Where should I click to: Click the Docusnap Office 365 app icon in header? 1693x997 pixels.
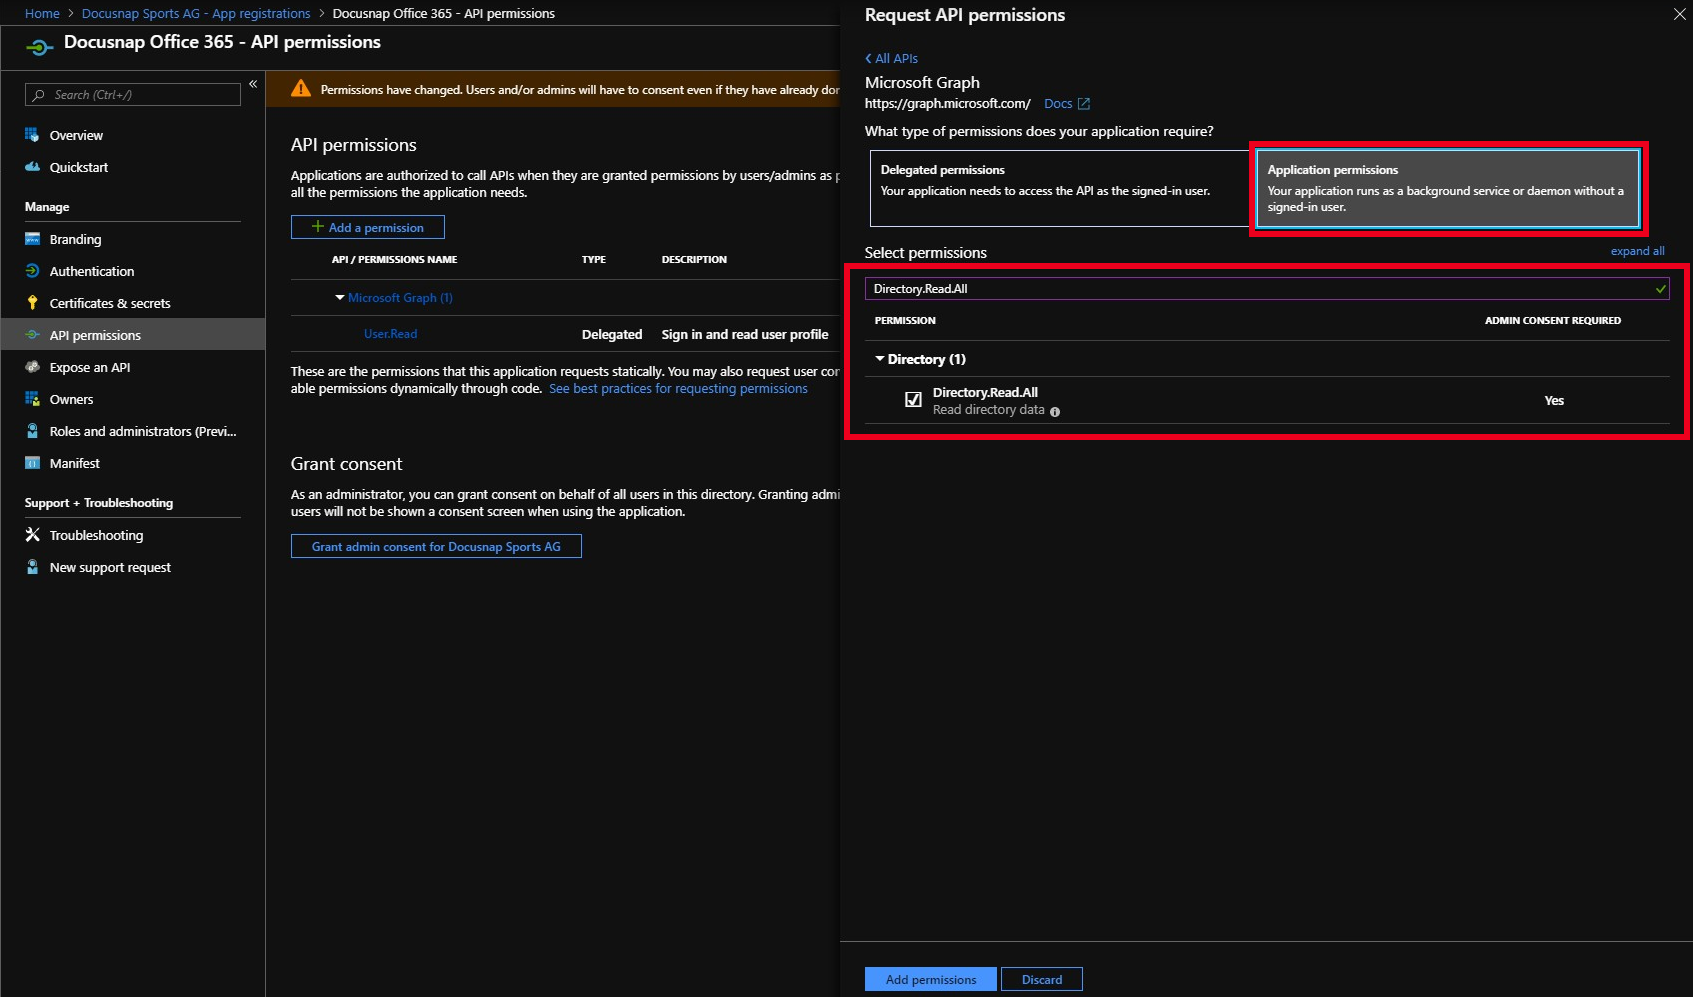coord(39,47)
